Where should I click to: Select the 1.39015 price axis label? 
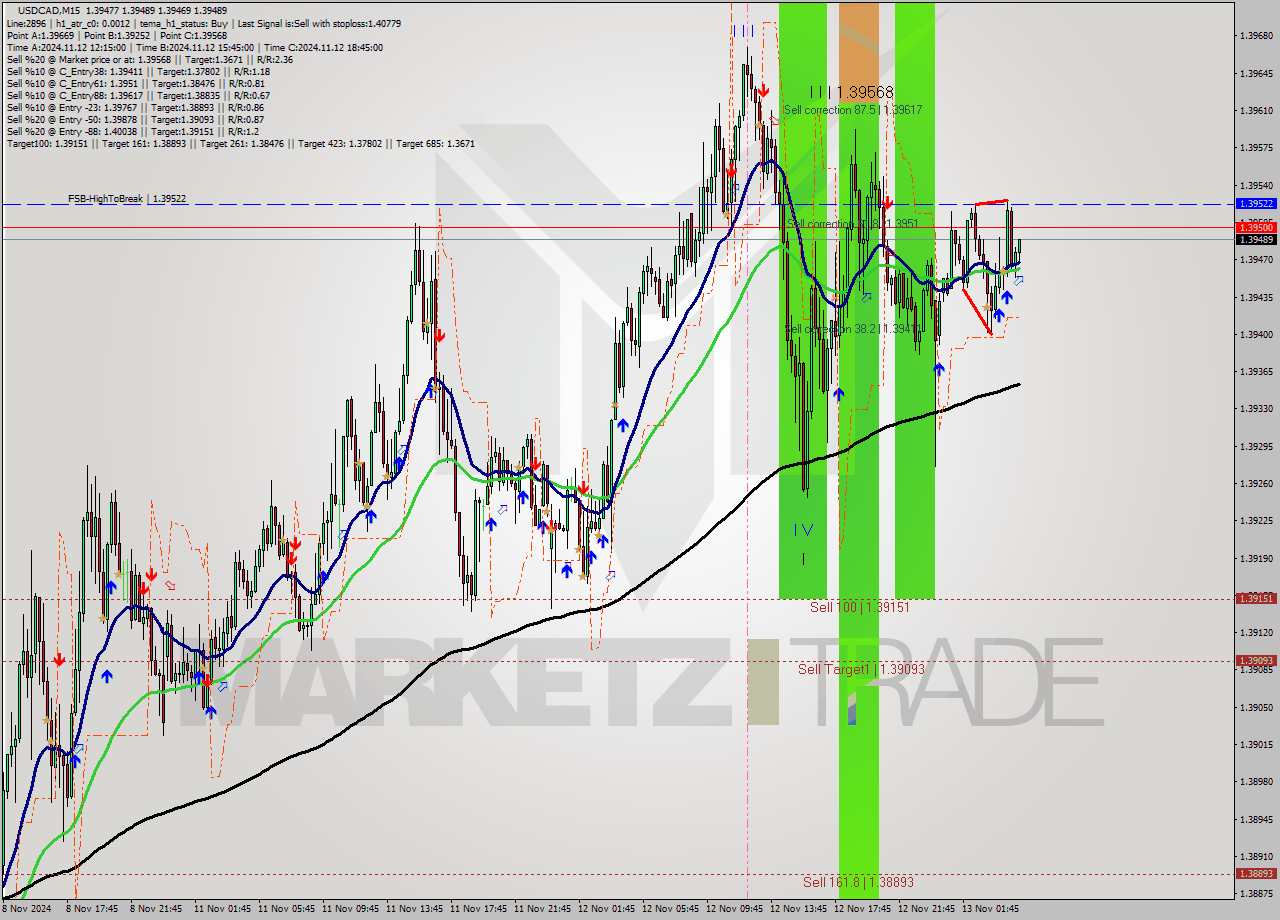click(1256, 745)
